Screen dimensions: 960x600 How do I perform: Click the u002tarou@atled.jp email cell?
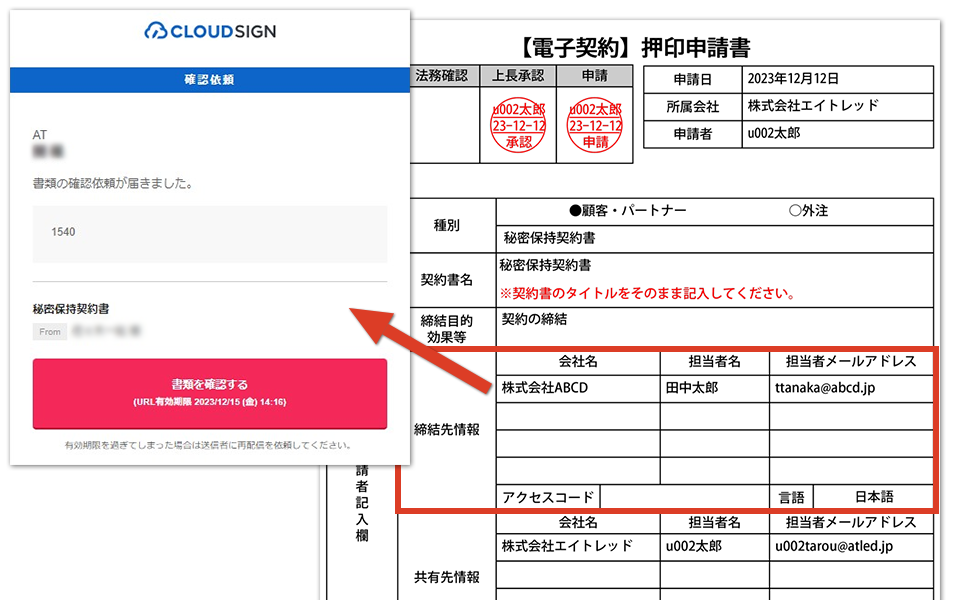pyautogui.click(x=851, y=546)
